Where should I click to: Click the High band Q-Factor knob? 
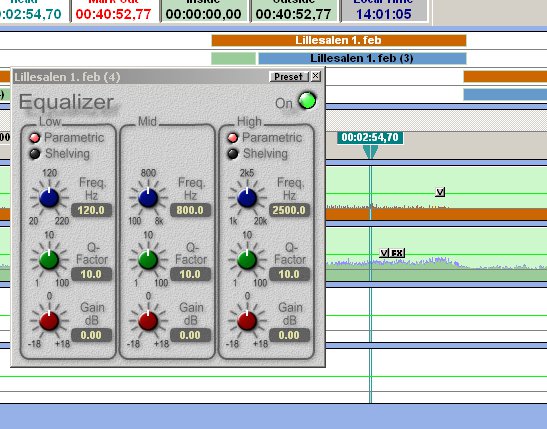coord(247,260)
